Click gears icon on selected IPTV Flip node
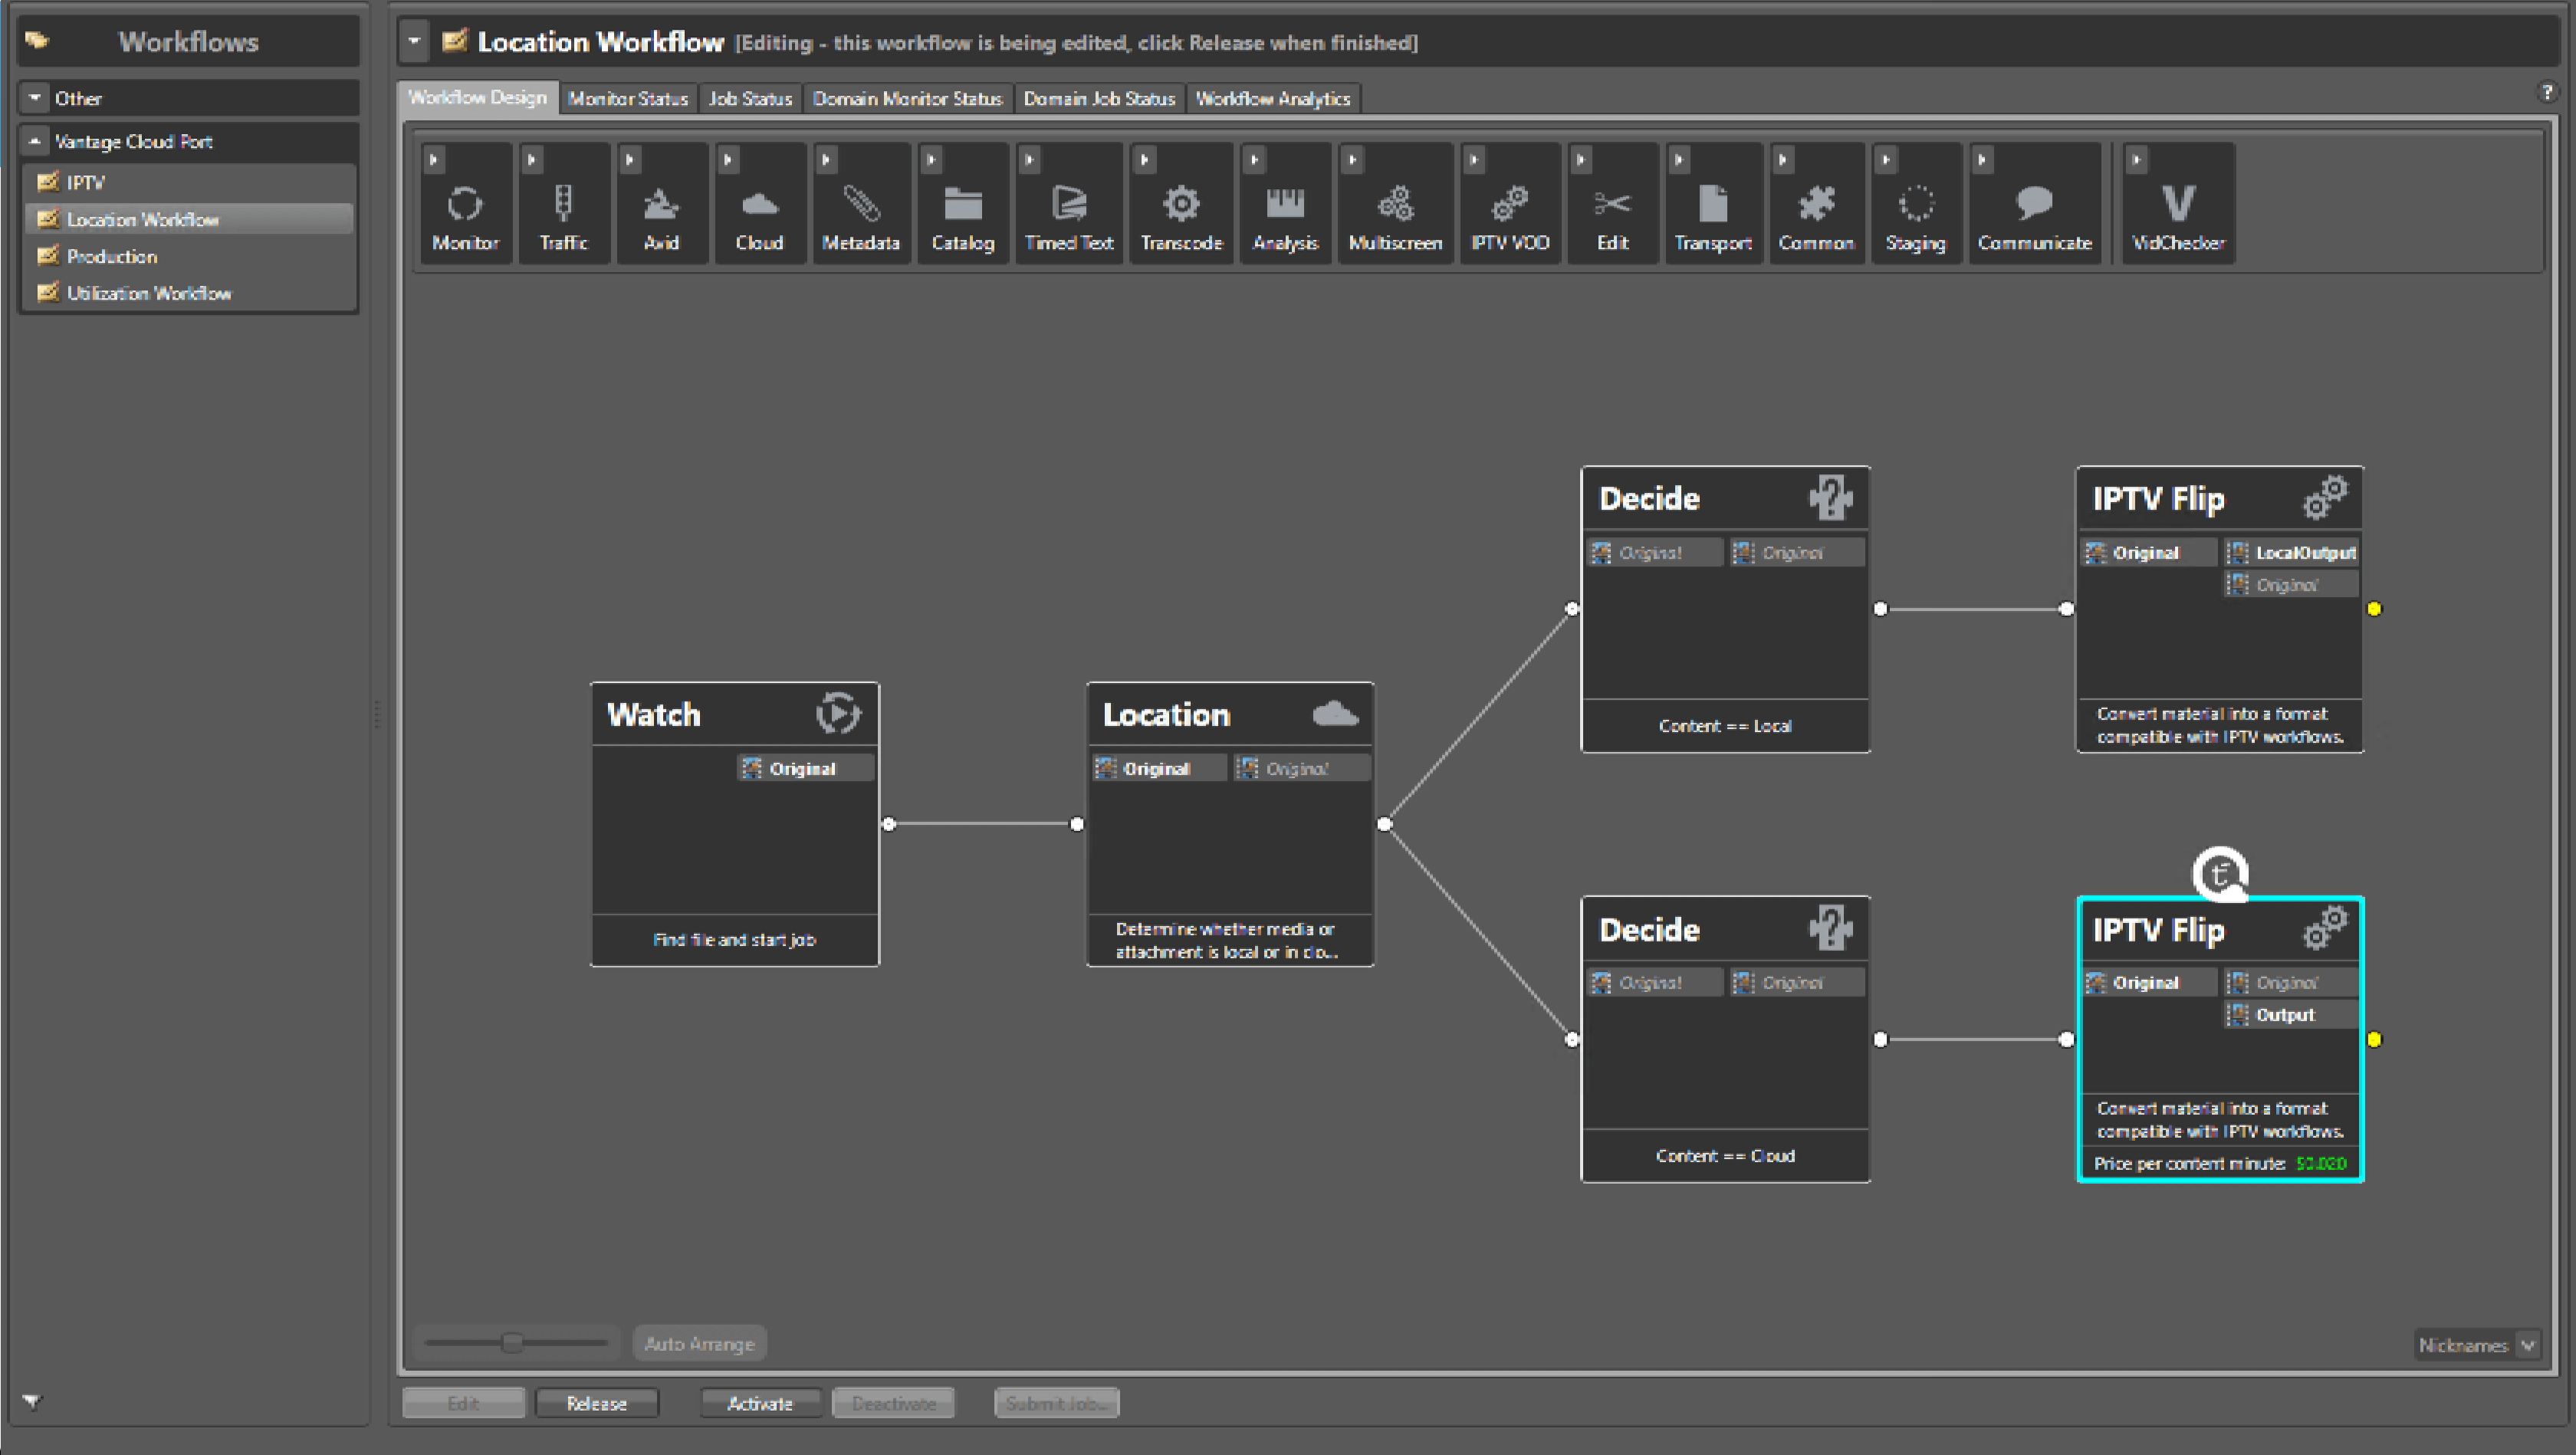2576x1455 pixels. [x=2325, y=928]
